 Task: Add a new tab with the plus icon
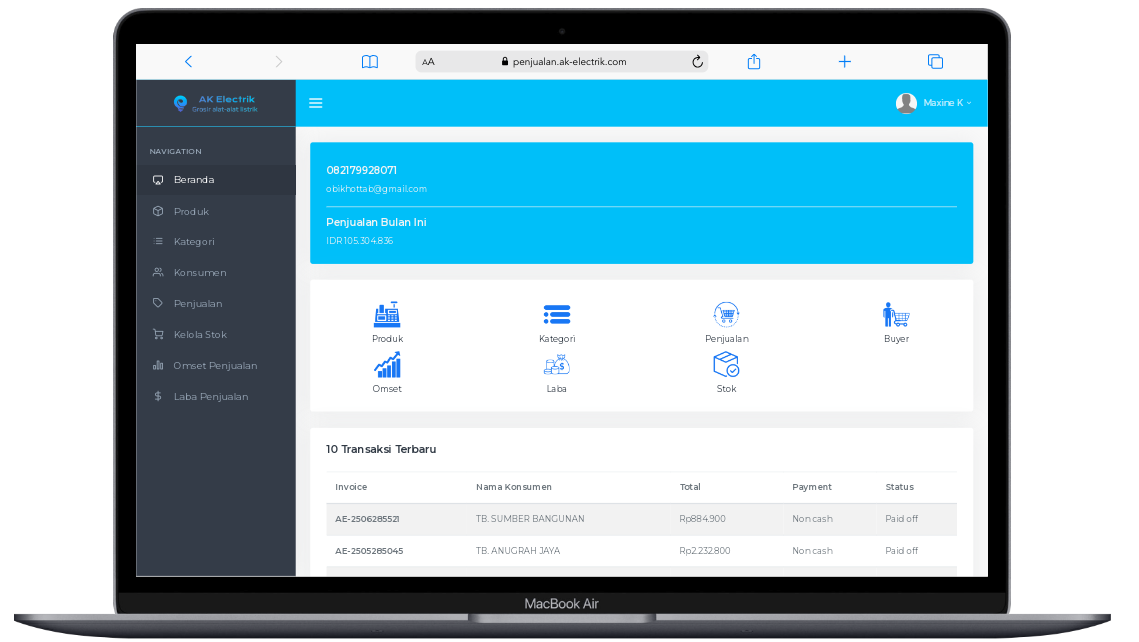(x=845, y=62)
